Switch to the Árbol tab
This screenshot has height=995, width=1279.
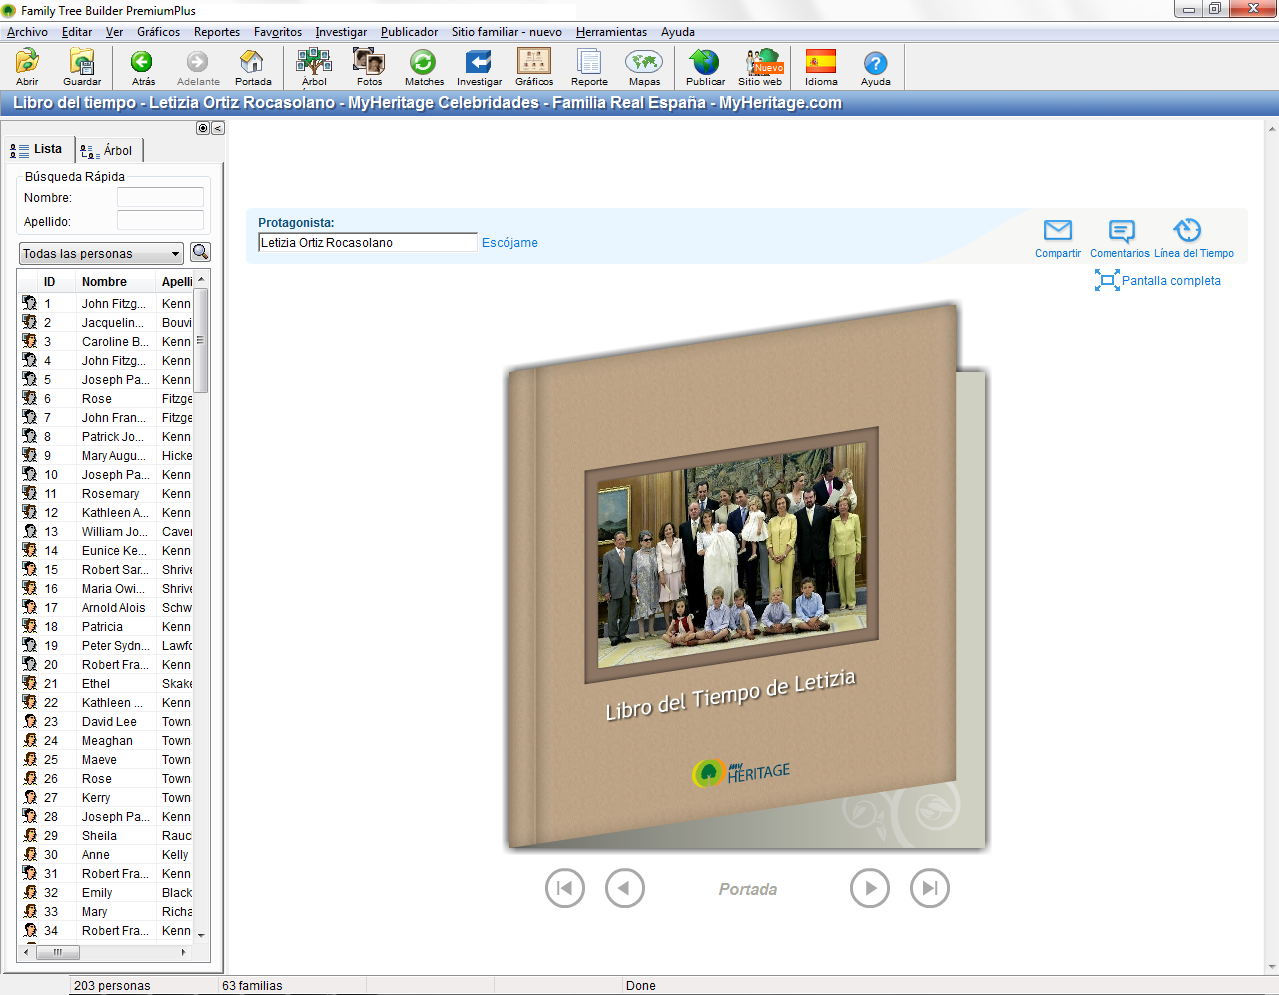coord(108,151)
